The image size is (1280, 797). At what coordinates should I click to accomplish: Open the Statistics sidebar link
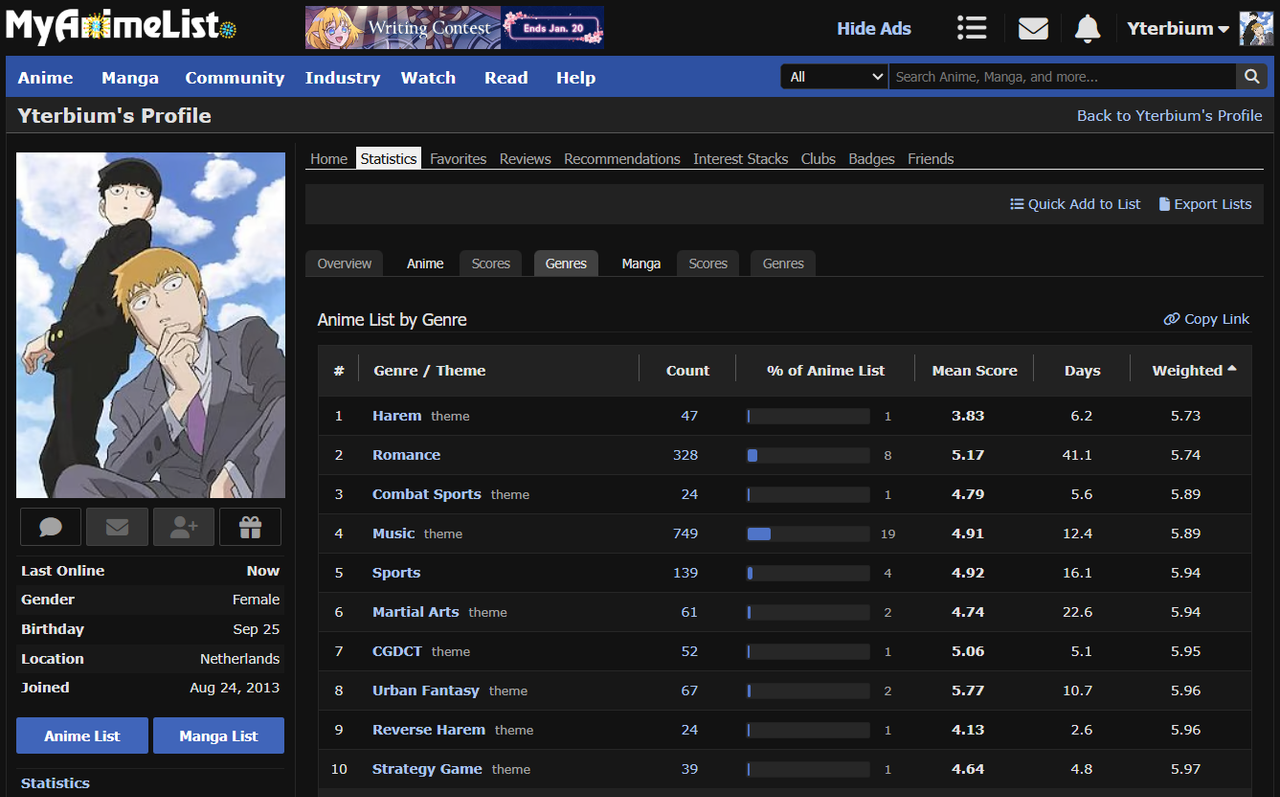click(x=55, y=783)
